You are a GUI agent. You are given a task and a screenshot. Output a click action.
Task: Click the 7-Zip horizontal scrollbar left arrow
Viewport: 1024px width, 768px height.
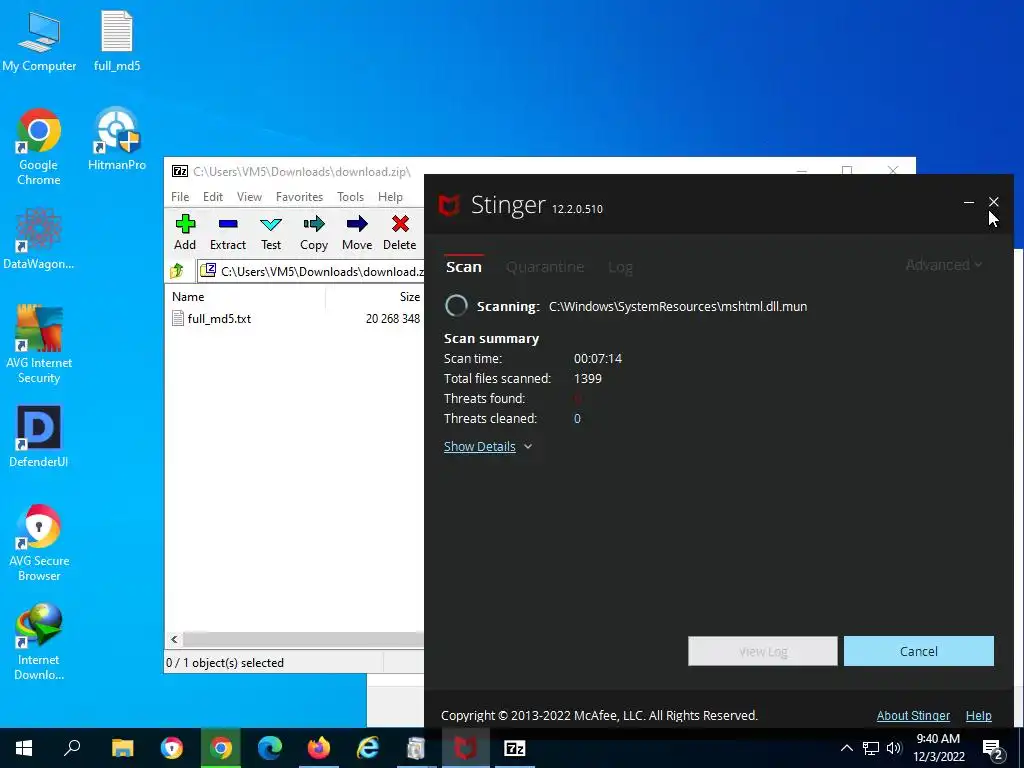tap(174, 639)
